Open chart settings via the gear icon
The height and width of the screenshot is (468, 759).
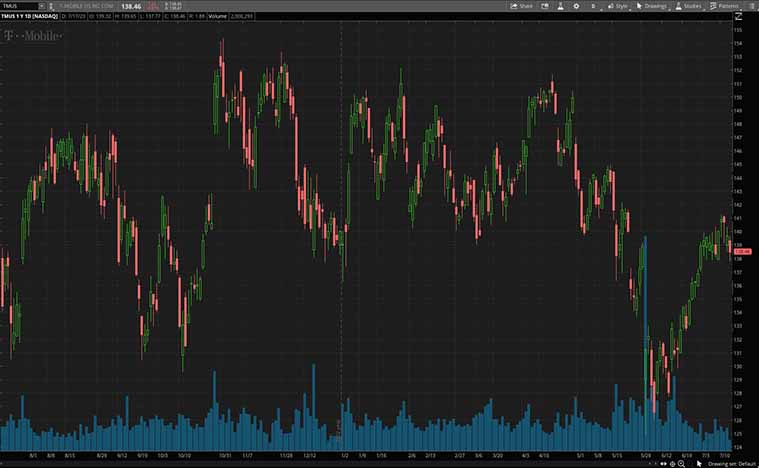click(576, 6)
